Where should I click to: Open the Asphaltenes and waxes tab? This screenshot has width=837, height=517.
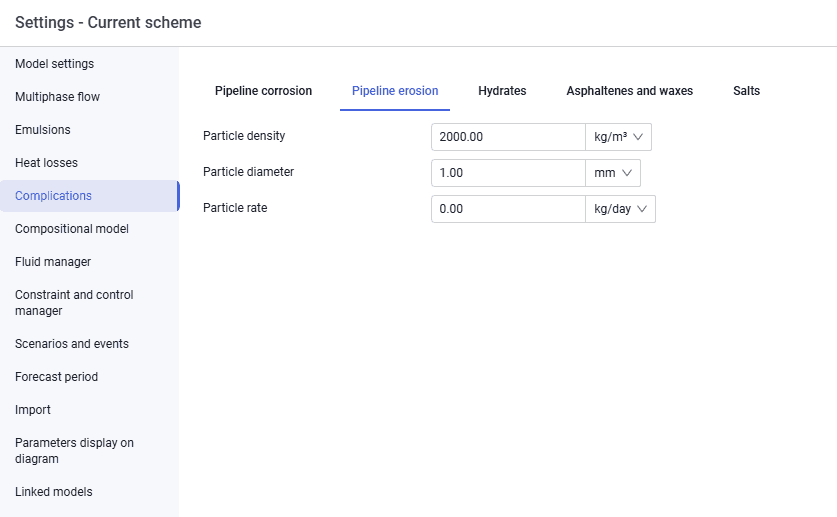pyautogui.click(x=630, y=91)
